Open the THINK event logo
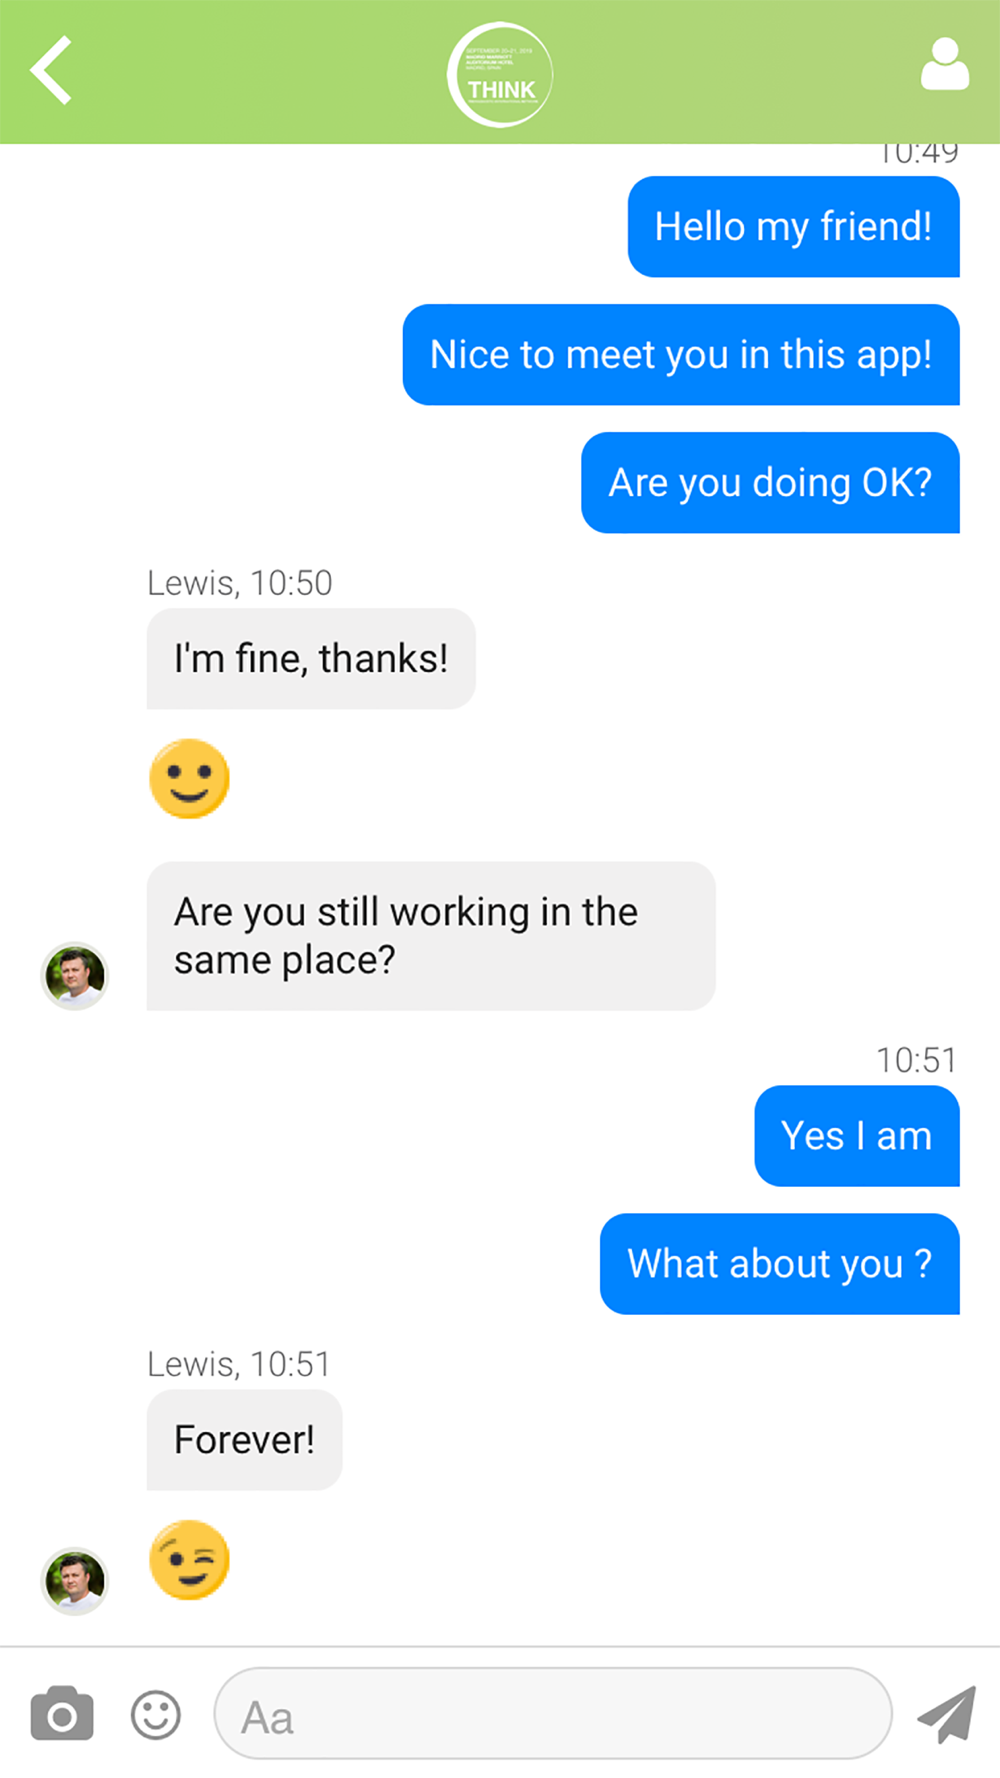1000x1778 pixels. pyautogui.click(x=500, y=75)
